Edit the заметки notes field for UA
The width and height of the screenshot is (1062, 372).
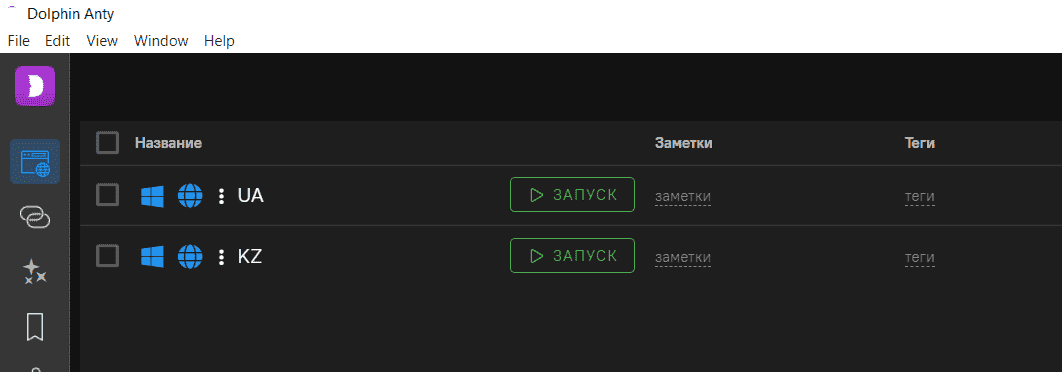[683, 197]
